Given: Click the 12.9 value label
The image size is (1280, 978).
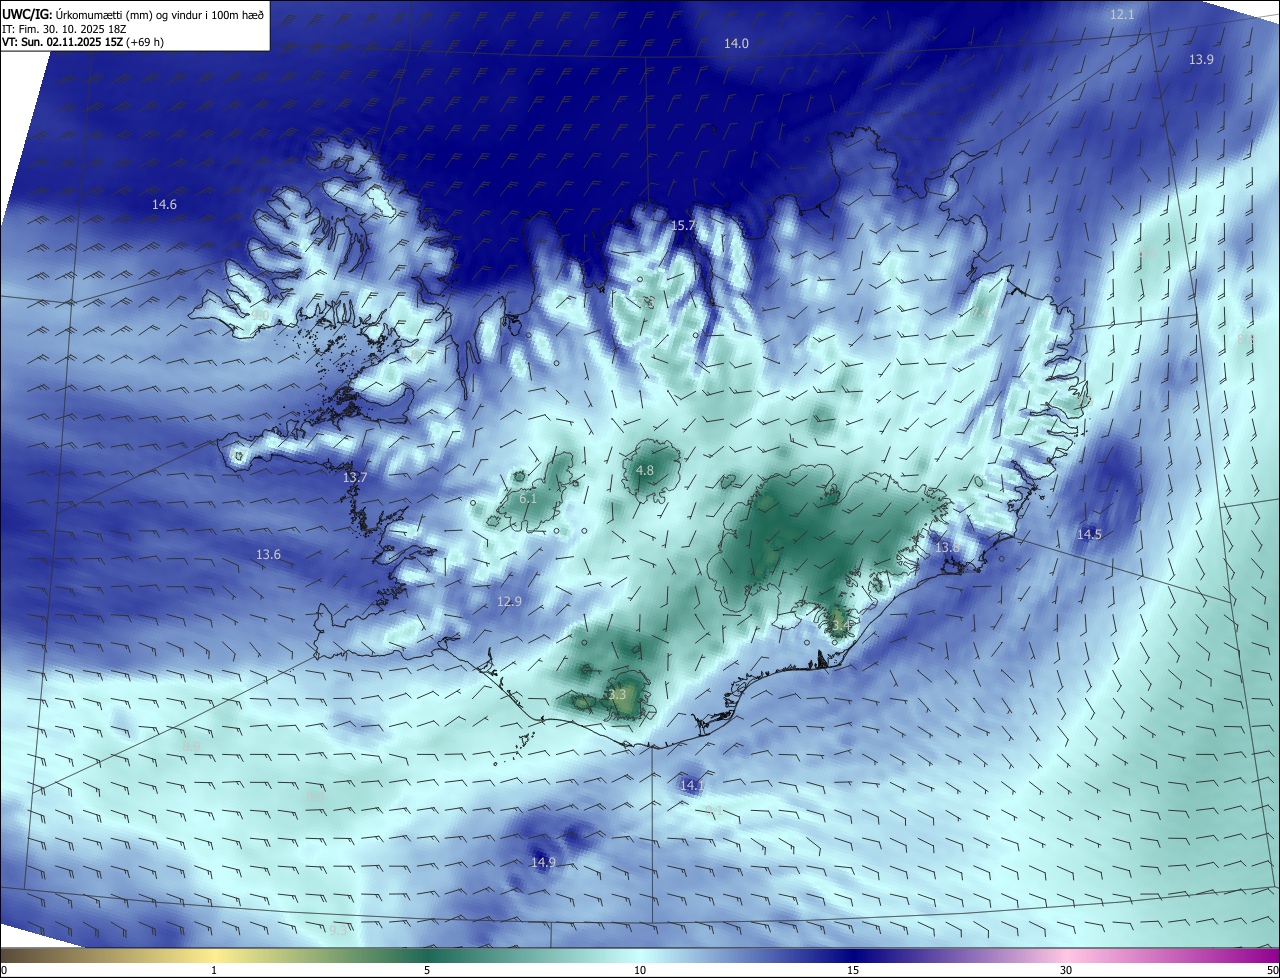Looking at the screenshot, I should (509, 602).
